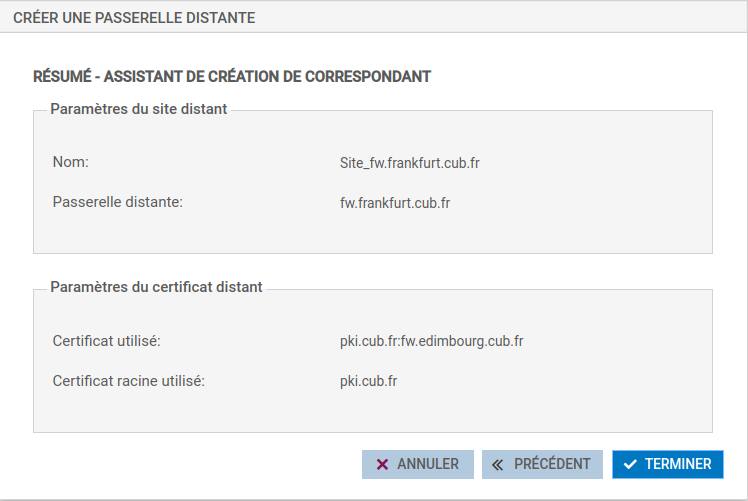
Task: Select the "Paramètres du certificat distant" legend
Action: (x=156, y=287)
